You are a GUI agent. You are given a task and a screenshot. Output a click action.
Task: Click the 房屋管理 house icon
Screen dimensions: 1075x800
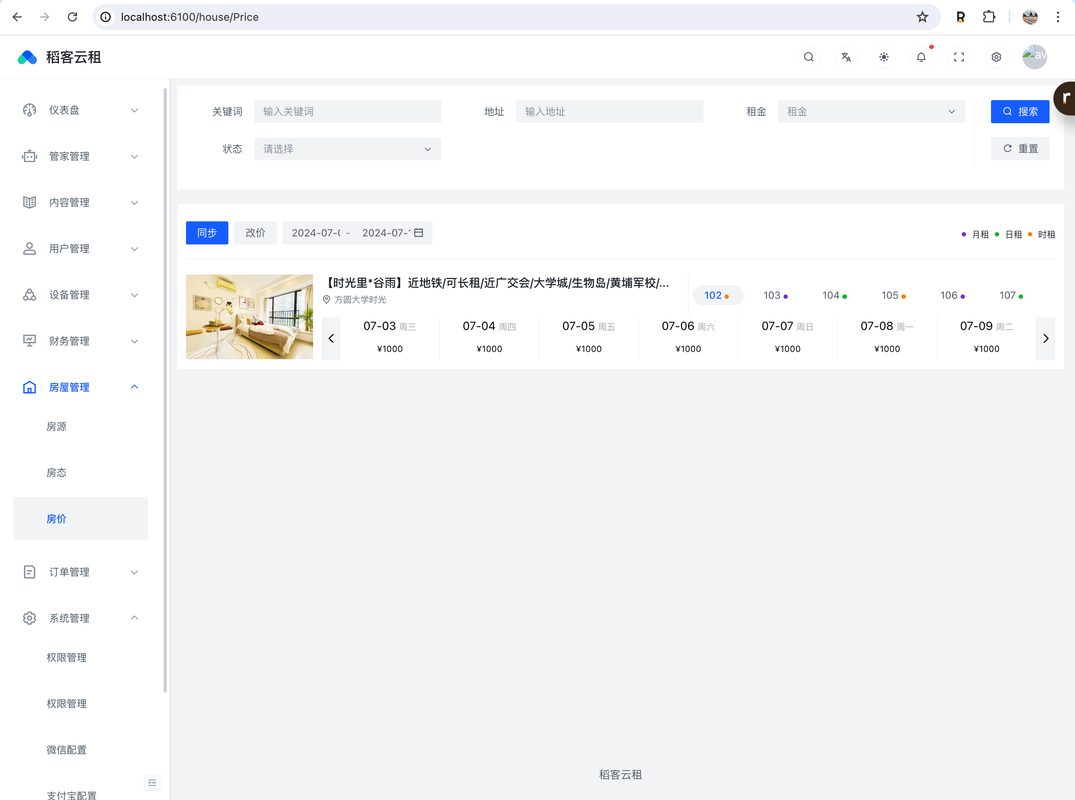(29, 387)
